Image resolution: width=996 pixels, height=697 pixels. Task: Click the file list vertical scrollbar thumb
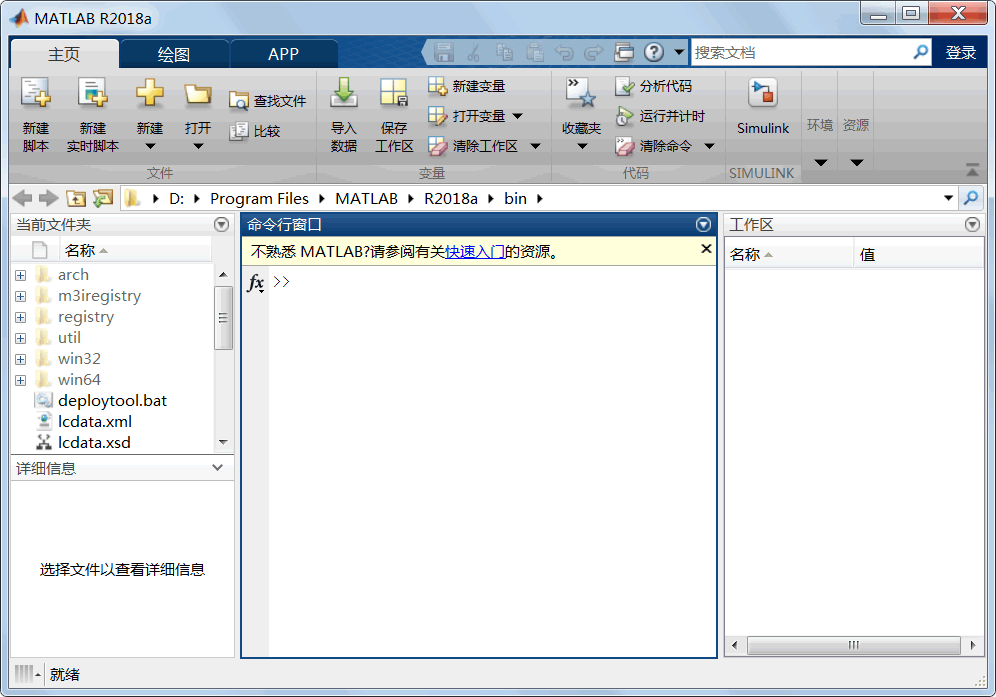(223, 318)
